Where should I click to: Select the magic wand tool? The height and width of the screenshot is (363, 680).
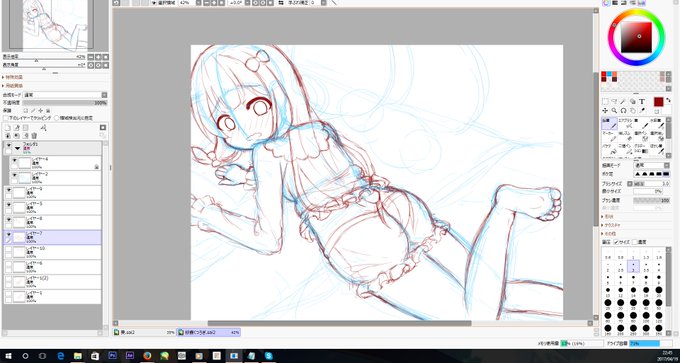click(x=623, y=101)
